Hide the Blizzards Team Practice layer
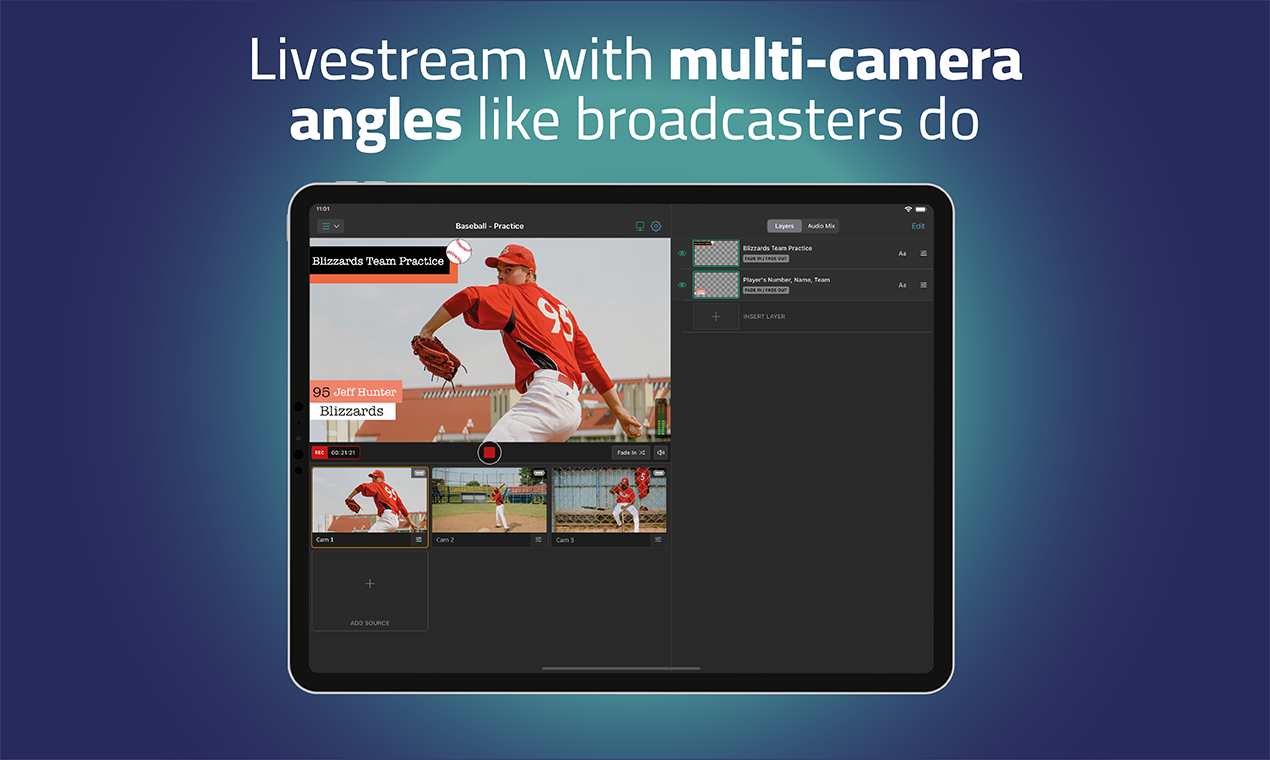1270x760 pixels. [x=682, y=253]
